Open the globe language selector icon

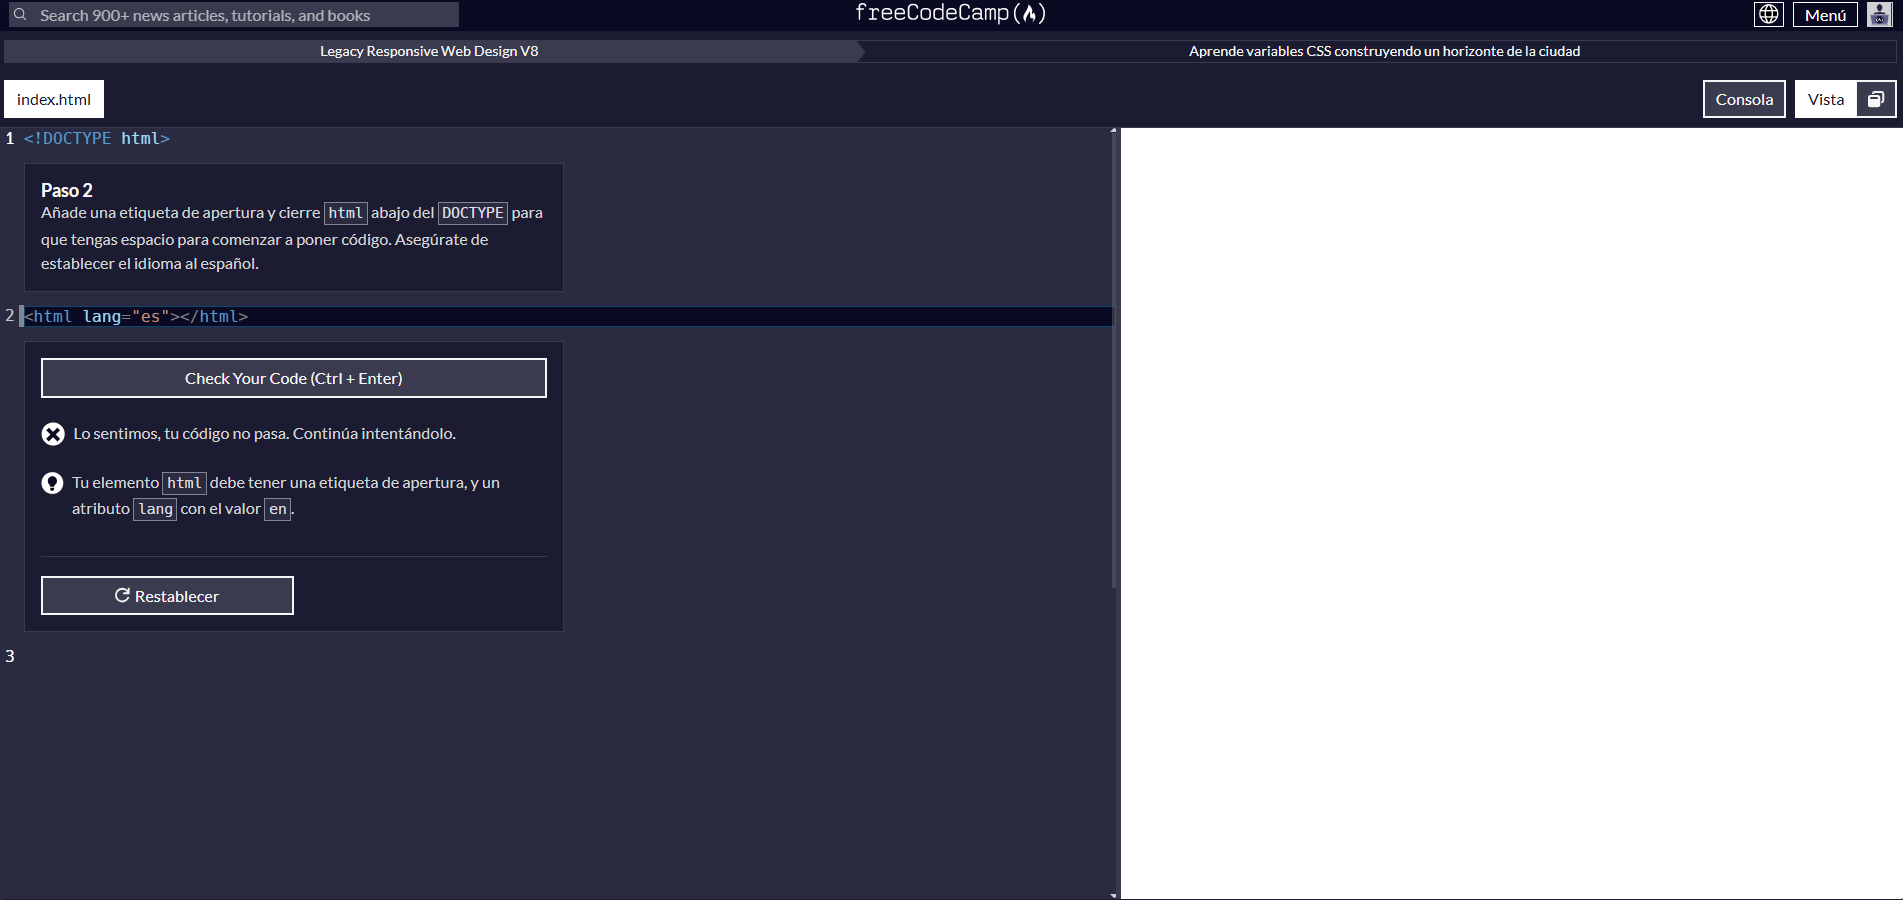(x=1767, y=15)
